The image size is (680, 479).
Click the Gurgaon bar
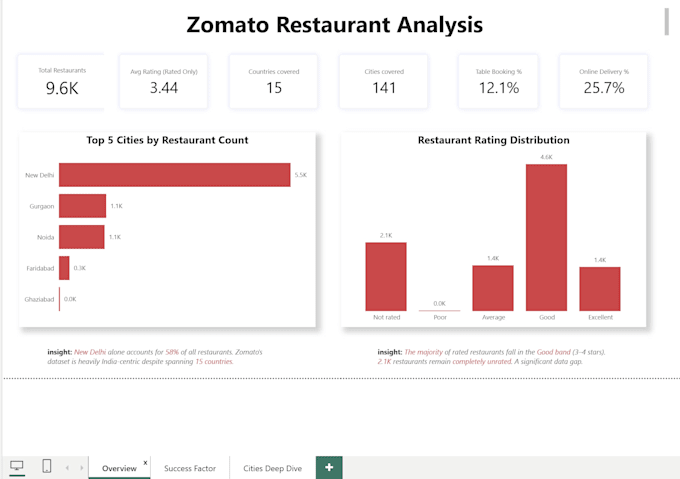[x=82, y=206]
